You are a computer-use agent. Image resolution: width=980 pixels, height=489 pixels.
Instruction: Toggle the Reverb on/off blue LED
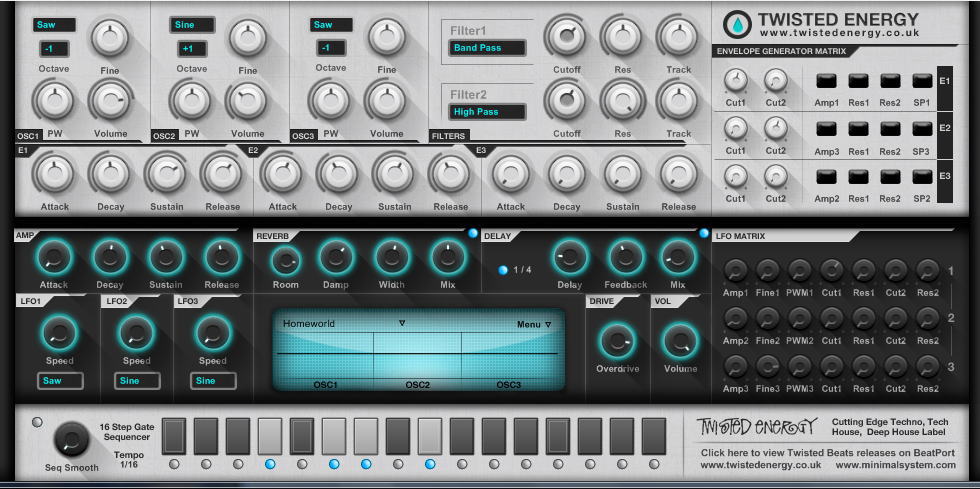(473, 233)
